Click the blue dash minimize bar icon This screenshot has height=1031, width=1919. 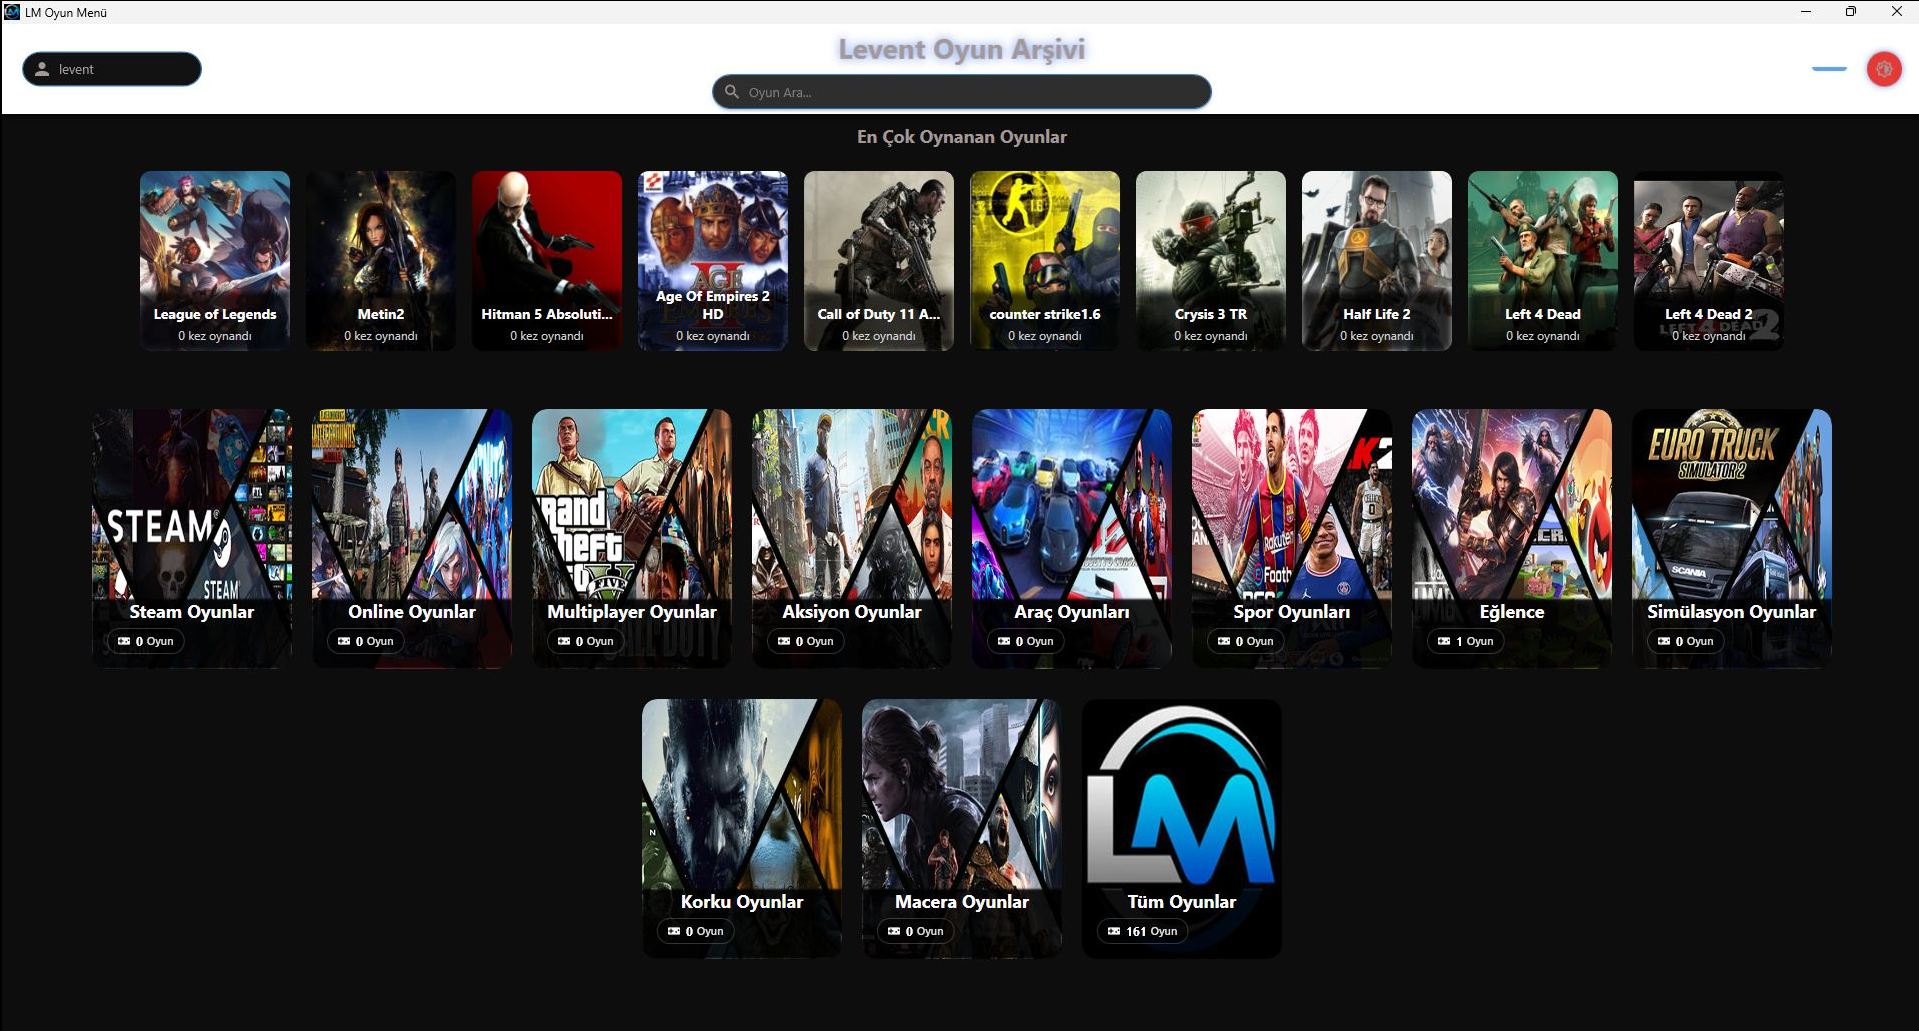1828,69
